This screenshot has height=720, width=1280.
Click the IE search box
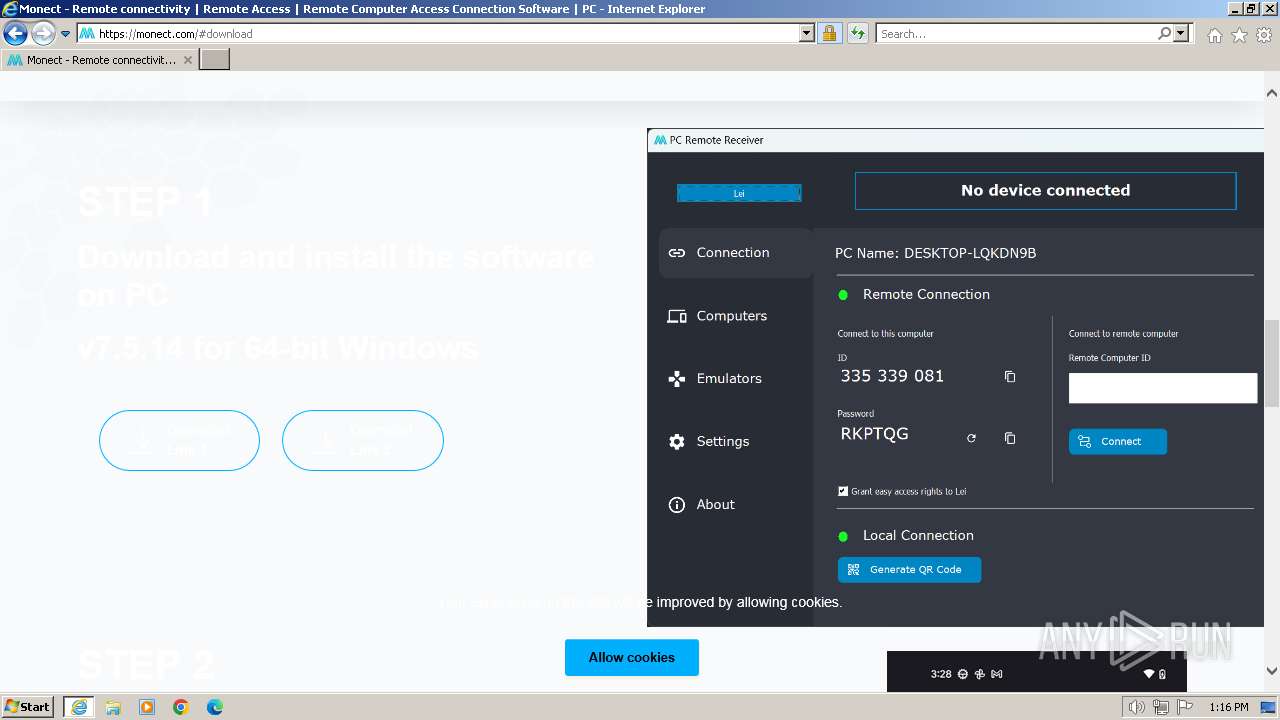pyautogui.click(x=1015, y=34)
